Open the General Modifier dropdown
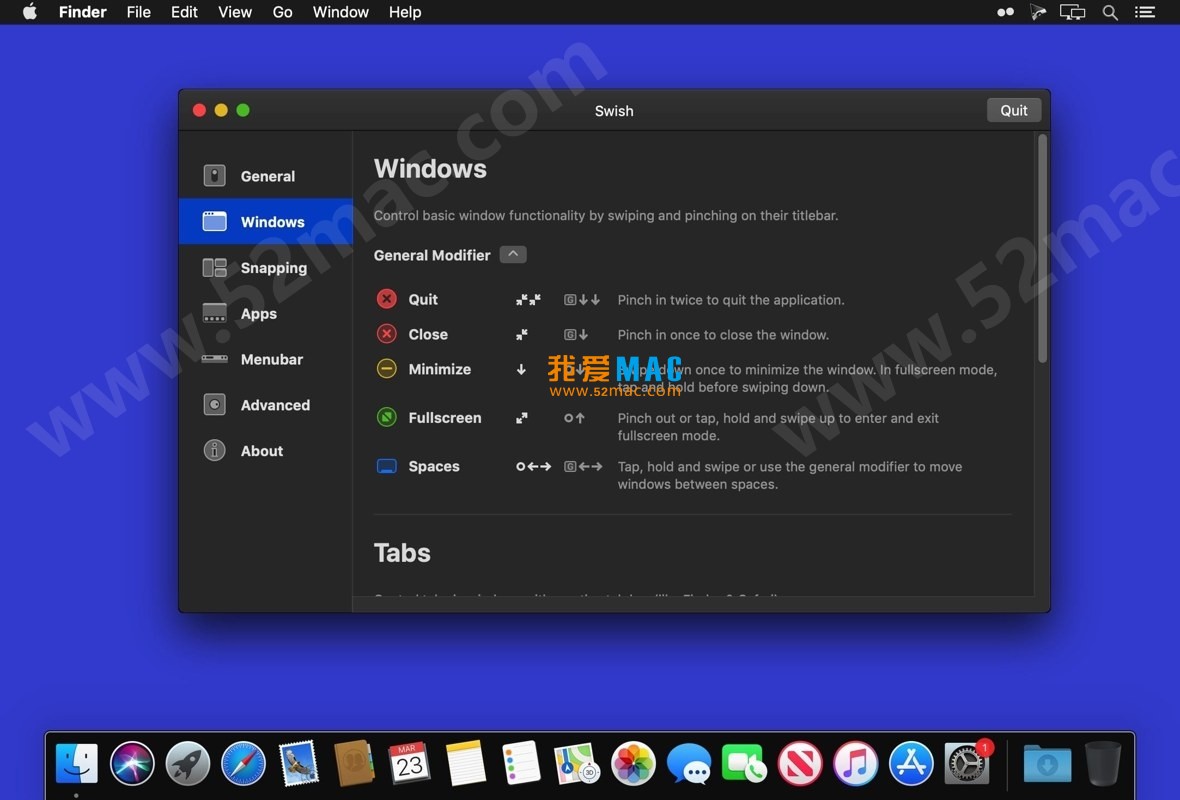The image size is (1180, 800). [x=513, y=255]
